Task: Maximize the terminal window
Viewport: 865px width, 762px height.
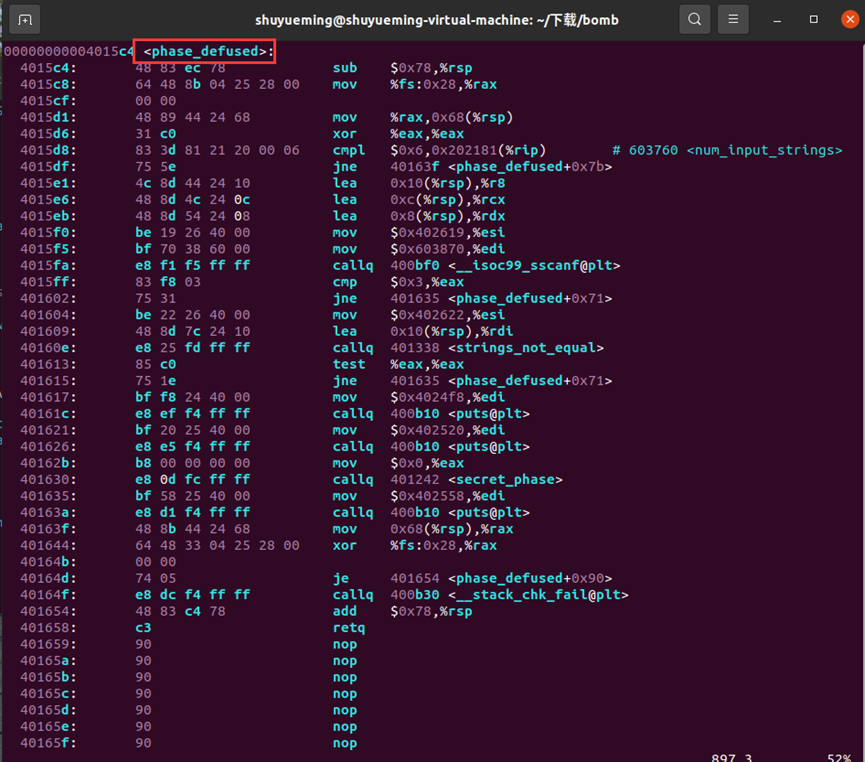Action: [x=814, y=18]
